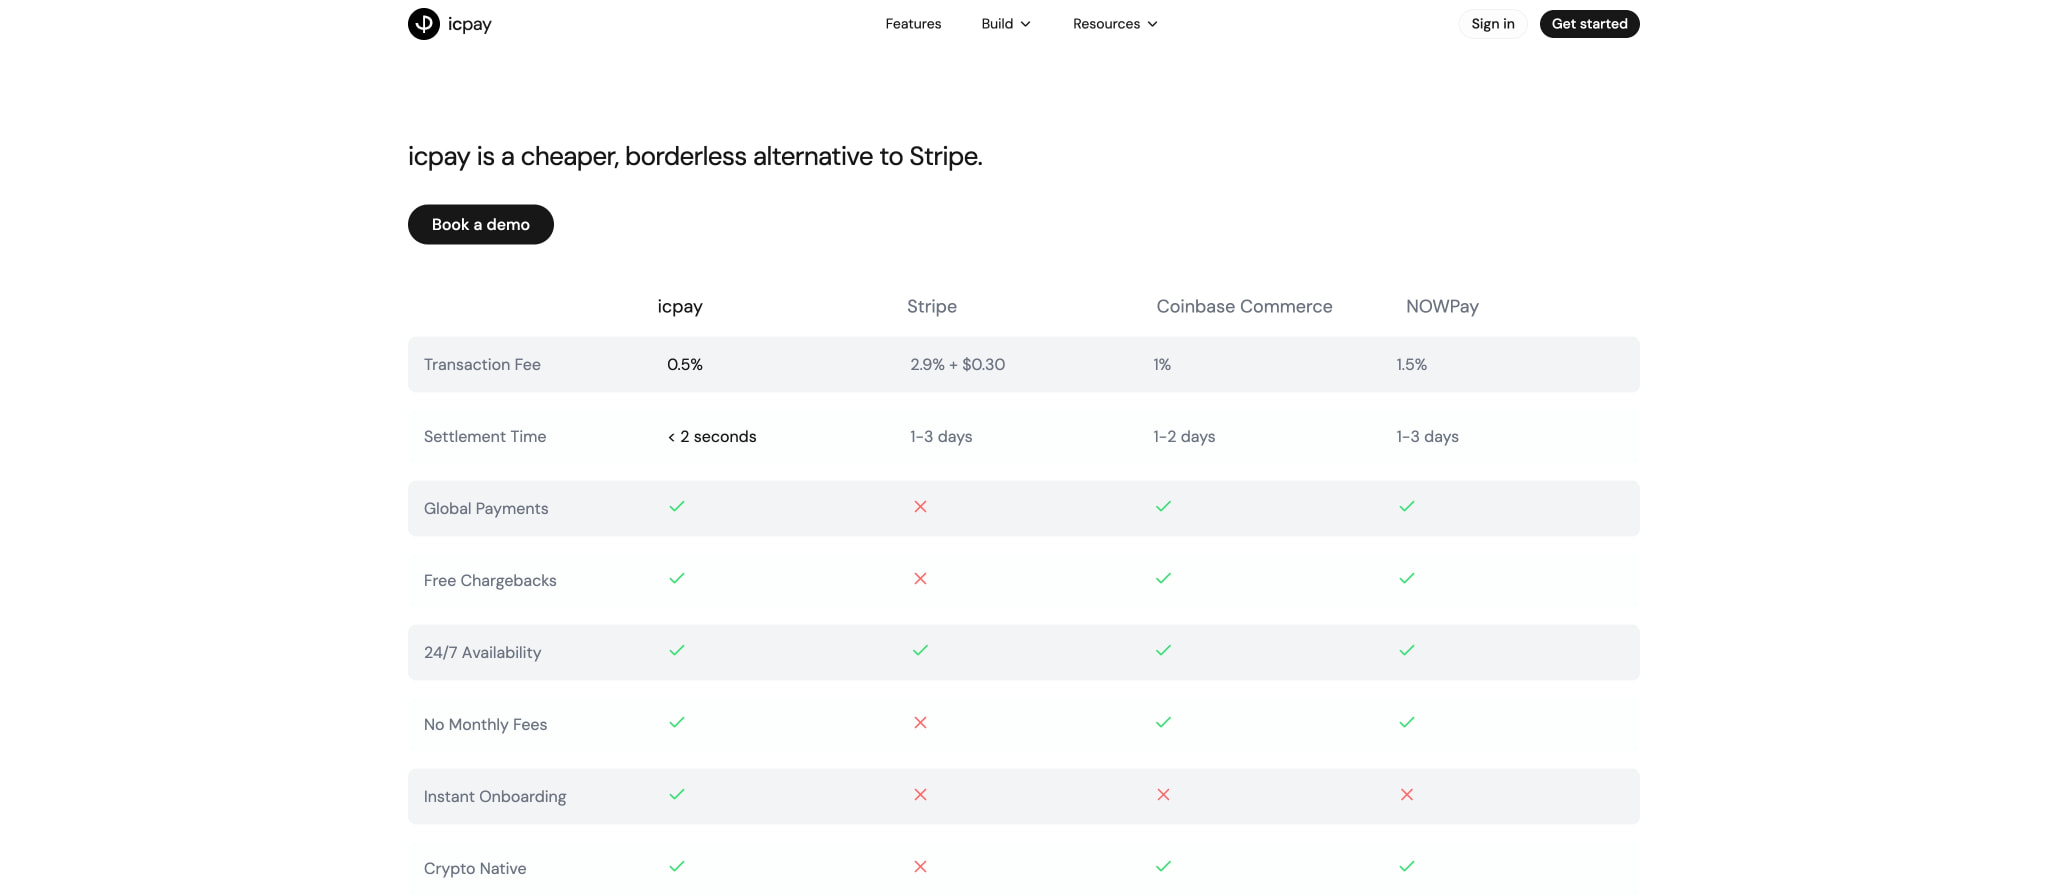Open the Features nav link

(x=913, y=24)
